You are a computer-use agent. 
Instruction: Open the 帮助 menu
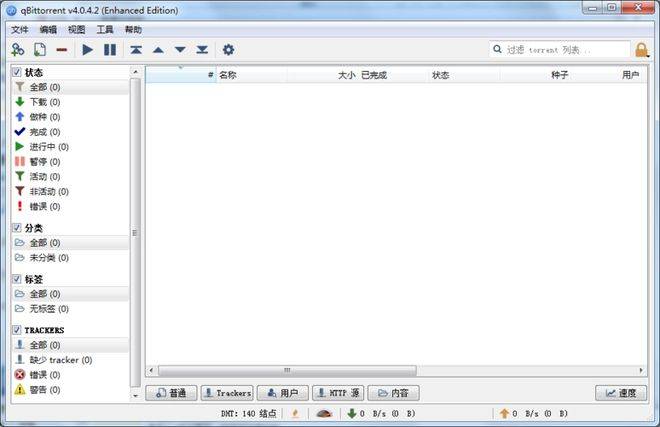(133, 29)
